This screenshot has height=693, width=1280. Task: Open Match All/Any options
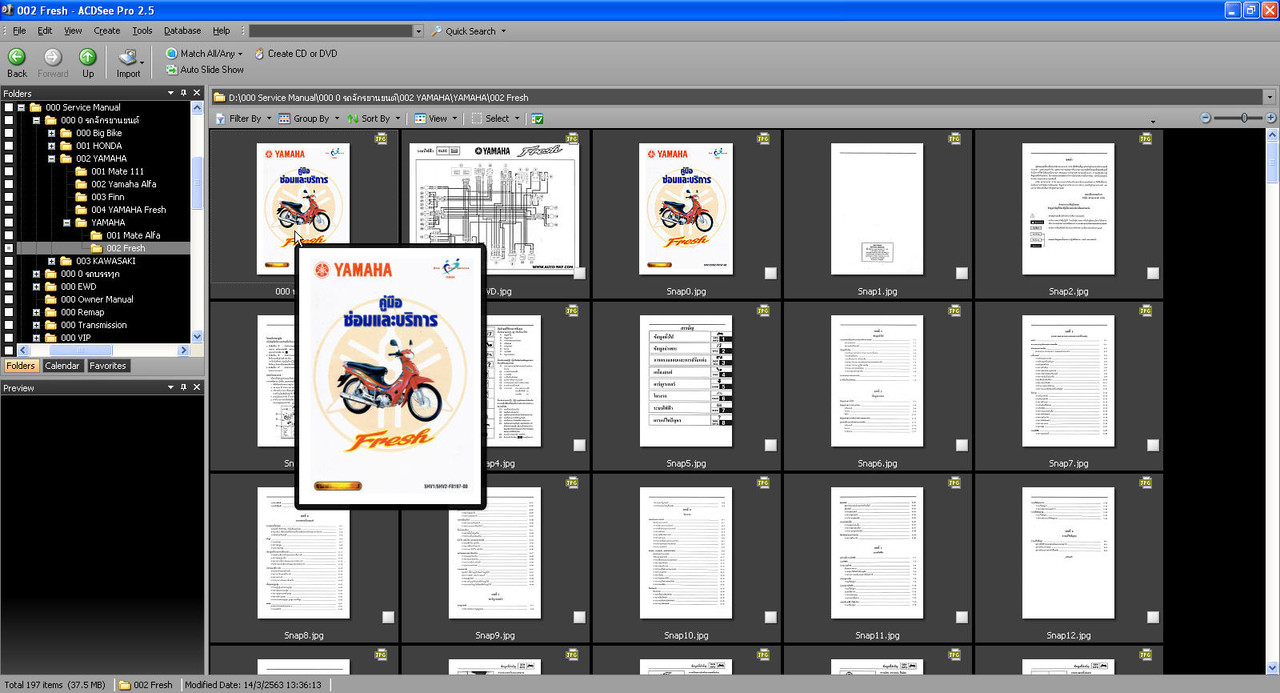click(x=204, y=54)
